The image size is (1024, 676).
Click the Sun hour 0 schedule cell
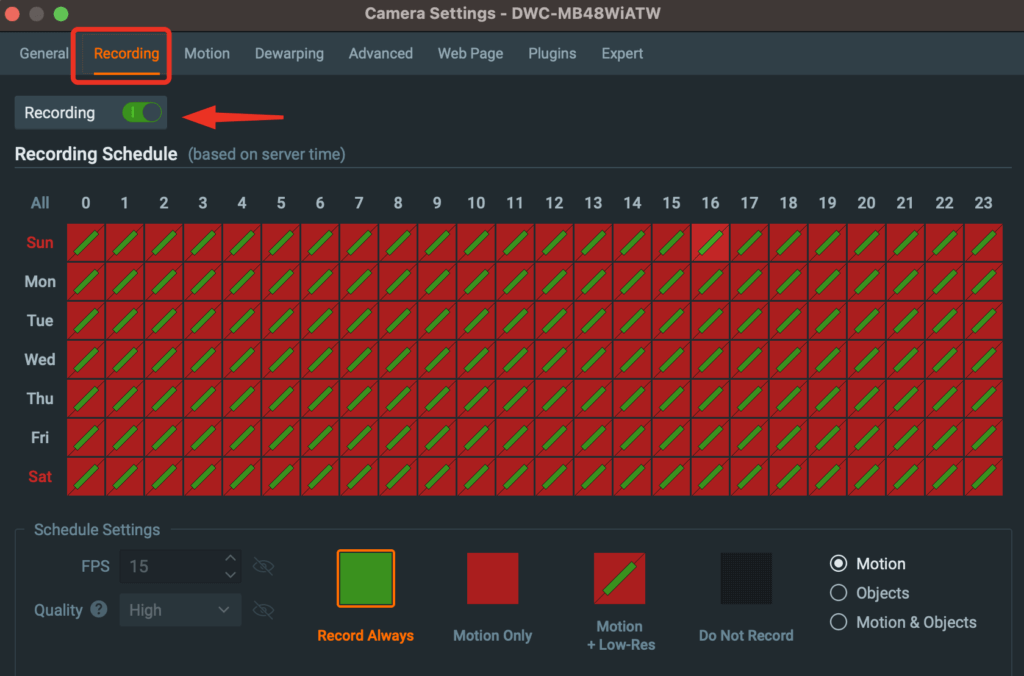tap(86, 242)
